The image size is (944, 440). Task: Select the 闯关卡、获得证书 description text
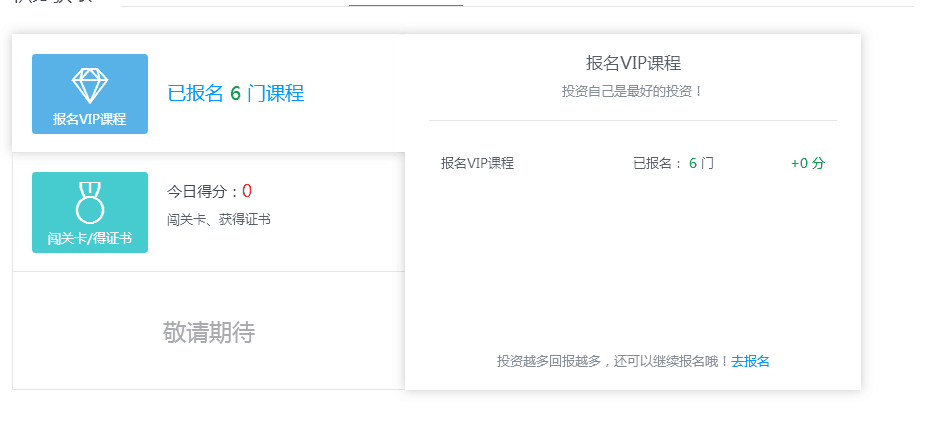218,219
